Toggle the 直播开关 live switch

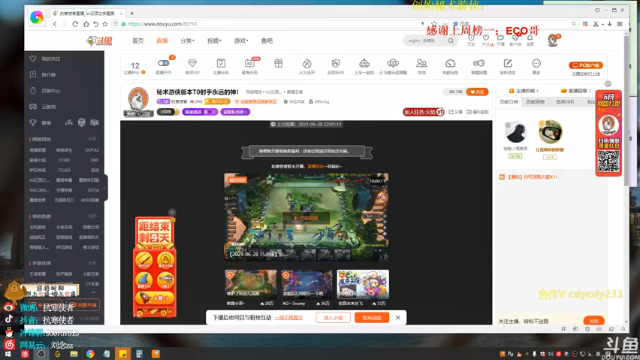coord(163,63)
